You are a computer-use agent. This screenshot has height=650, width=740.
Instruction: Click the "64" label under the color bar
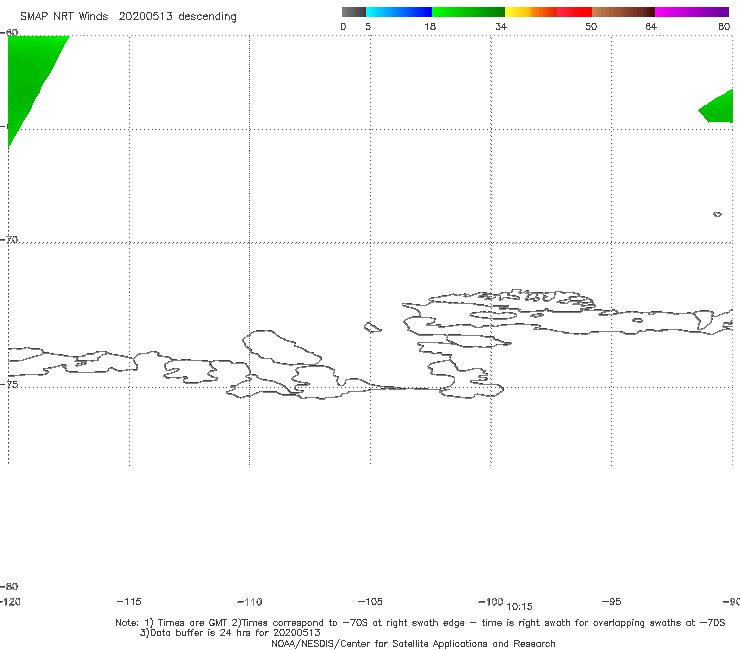[651, 26]
